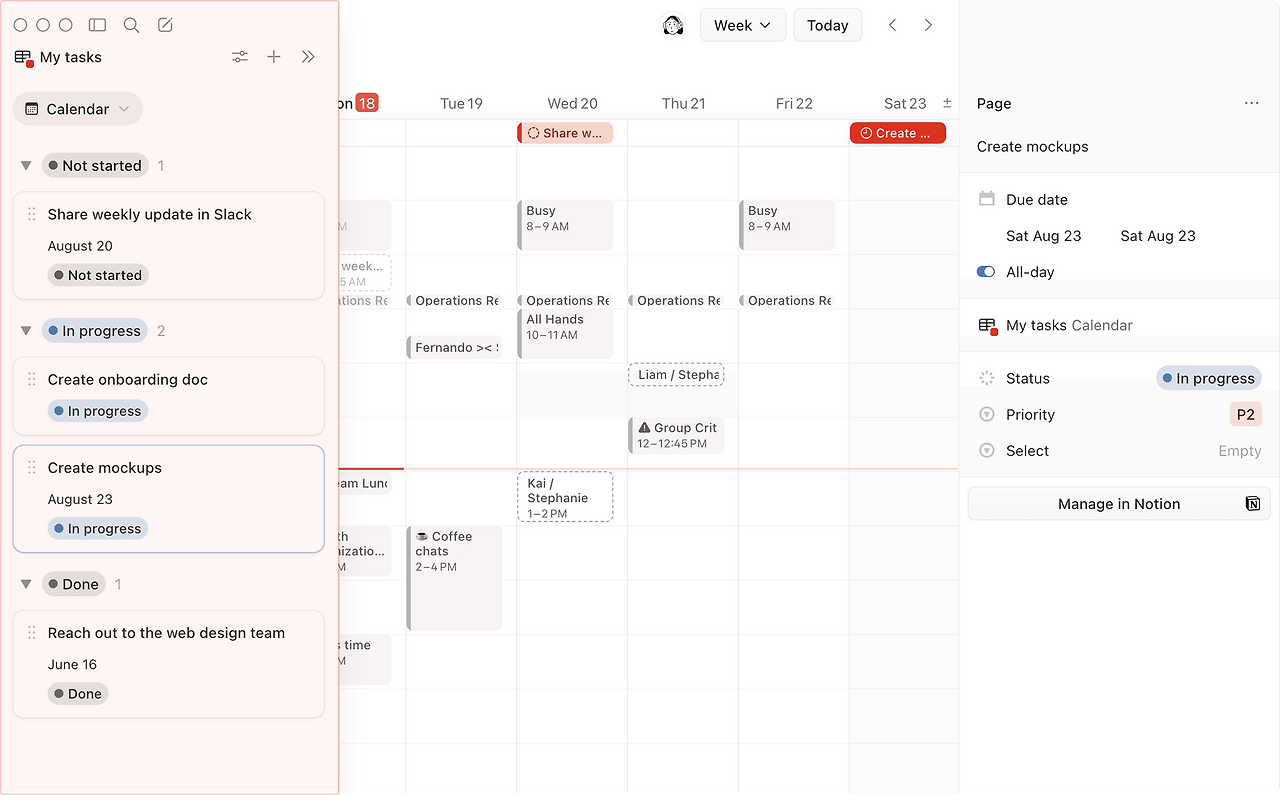Click the Due date calendar icon
Image resolution: width=1280 pixels, height=795 pixels.
(x=987, y=199)
